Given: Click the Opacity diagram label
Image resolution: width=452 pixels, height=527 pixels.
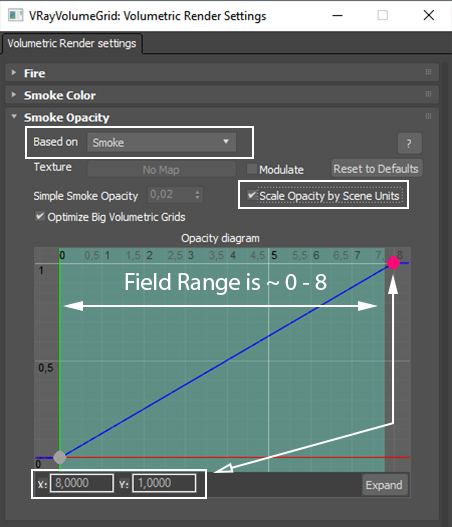Looking at the screenshot, I should pyautogui.click(x=220, y=238).
